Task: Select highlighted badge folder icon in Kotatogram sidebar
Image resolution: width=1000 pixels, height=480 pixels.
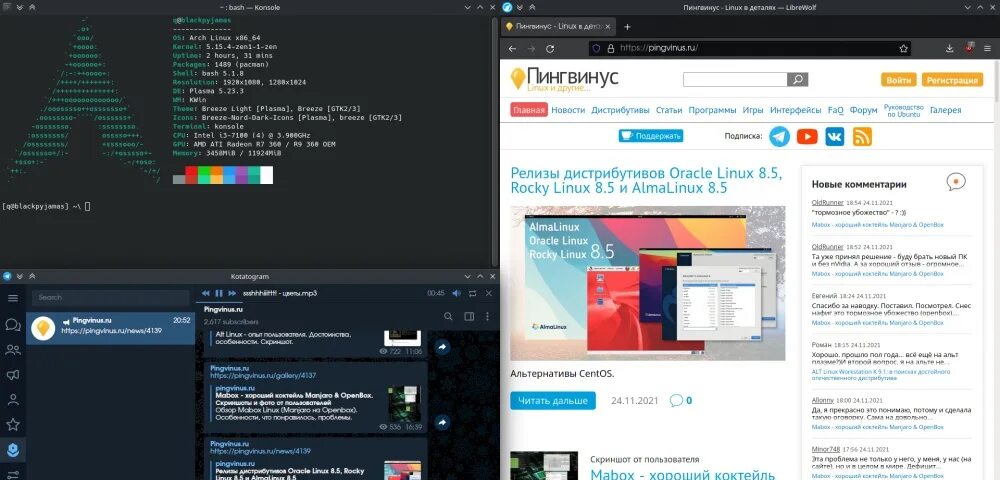Action: tap(12, 450)
